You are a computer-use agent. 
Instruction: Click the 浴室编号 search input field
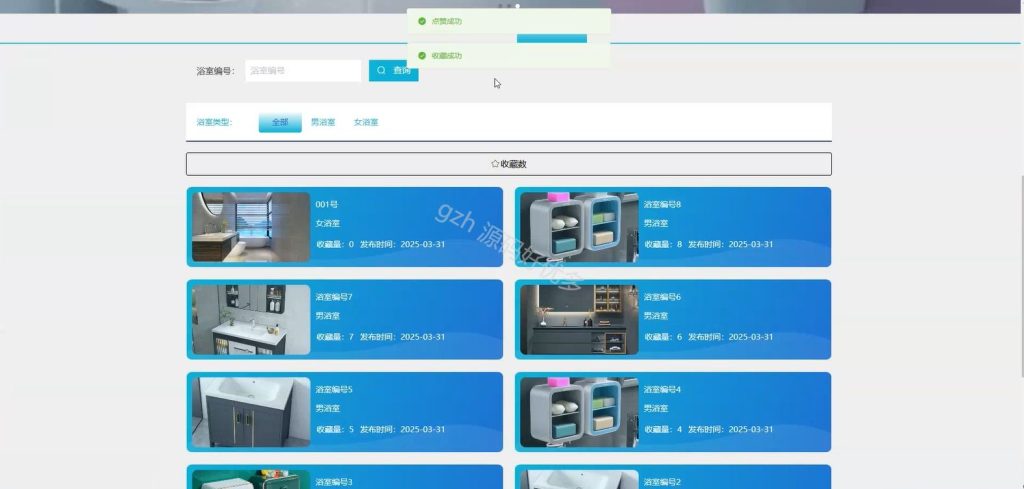303,71
